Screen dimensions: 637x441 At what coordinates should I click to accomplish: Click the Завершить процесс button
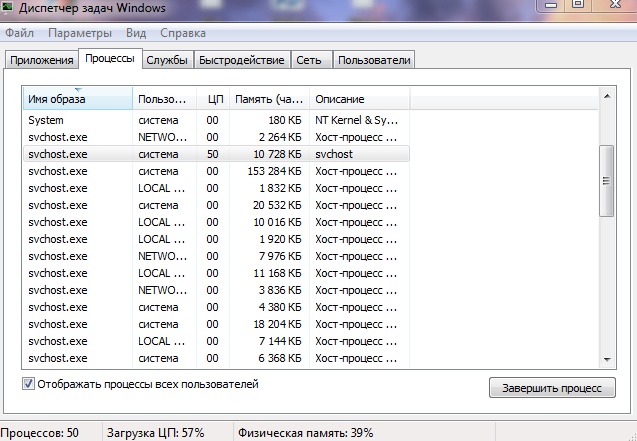[x=552, y=388]
